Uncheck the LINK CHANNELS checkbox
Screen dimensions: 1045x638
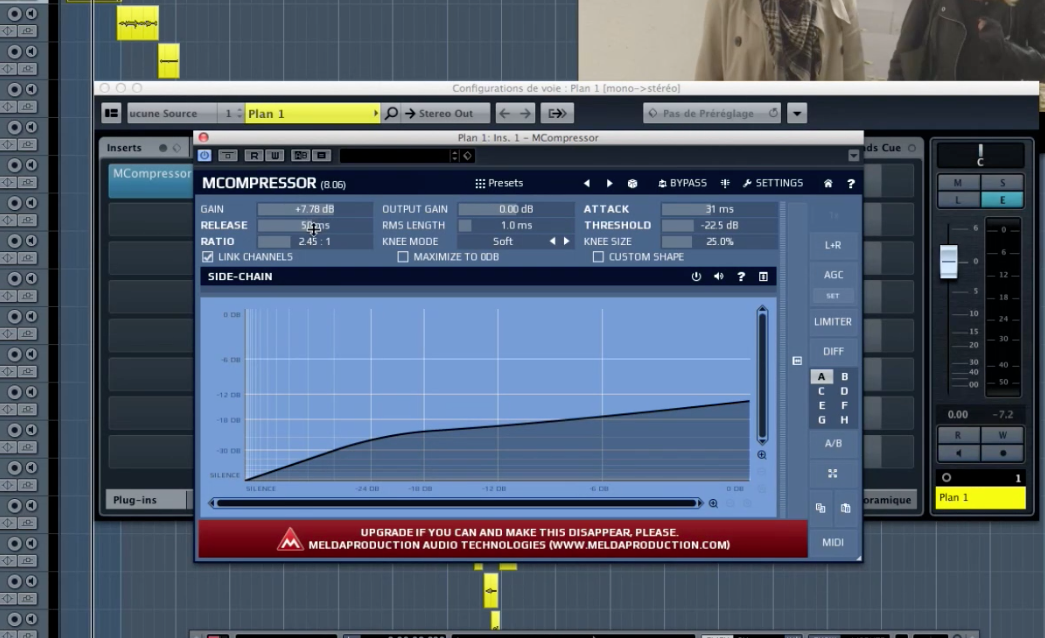[208, 257]
